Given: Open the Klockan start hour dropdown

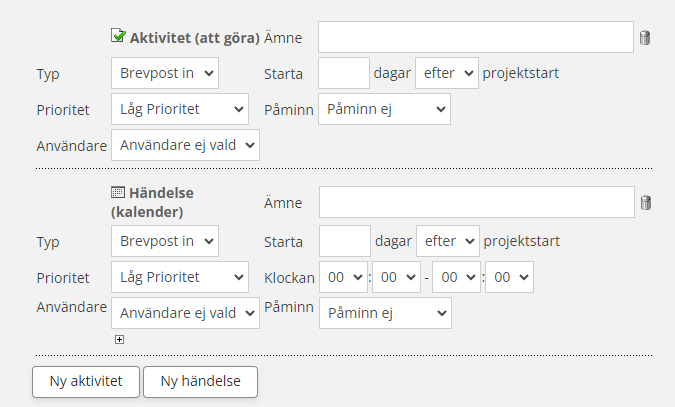Looking at the screenshot, I should tap(343, 277).
